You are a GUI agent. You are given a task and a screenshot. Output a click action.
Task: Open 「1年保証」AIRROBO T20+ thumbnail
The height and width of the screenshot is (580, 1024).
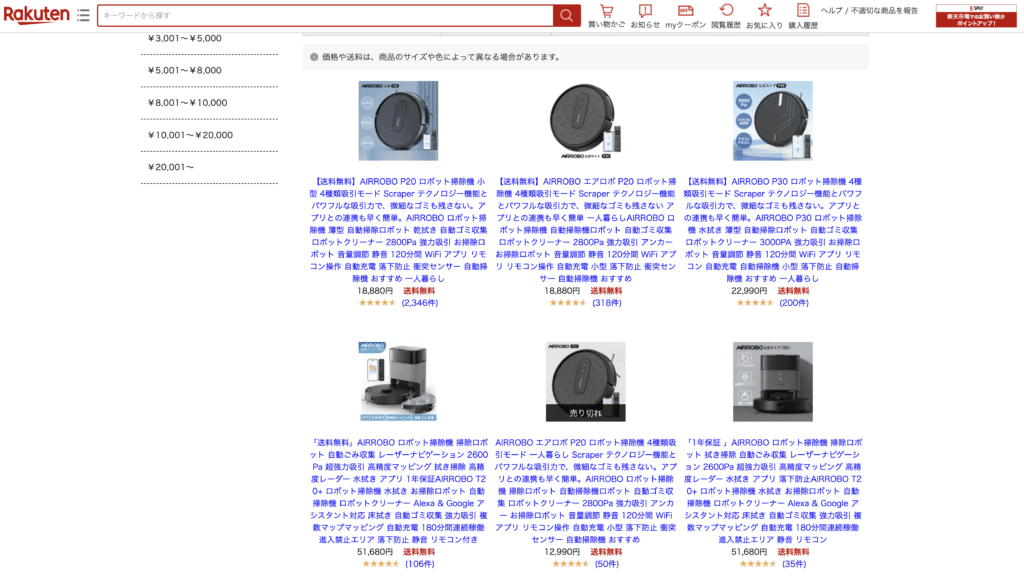click(773, 381)
